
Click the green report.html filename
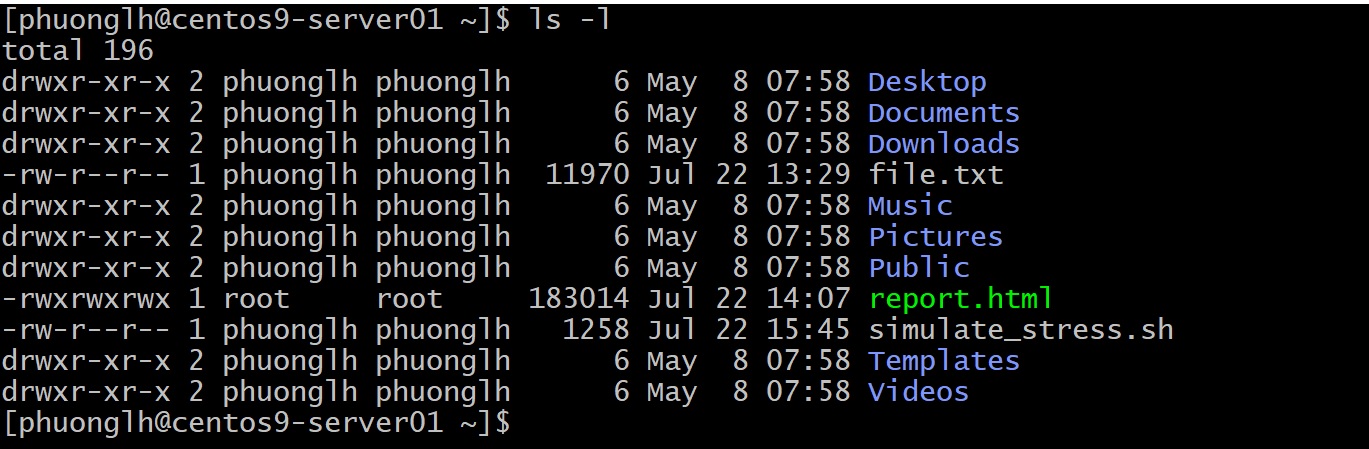click(x=960, y=299)
